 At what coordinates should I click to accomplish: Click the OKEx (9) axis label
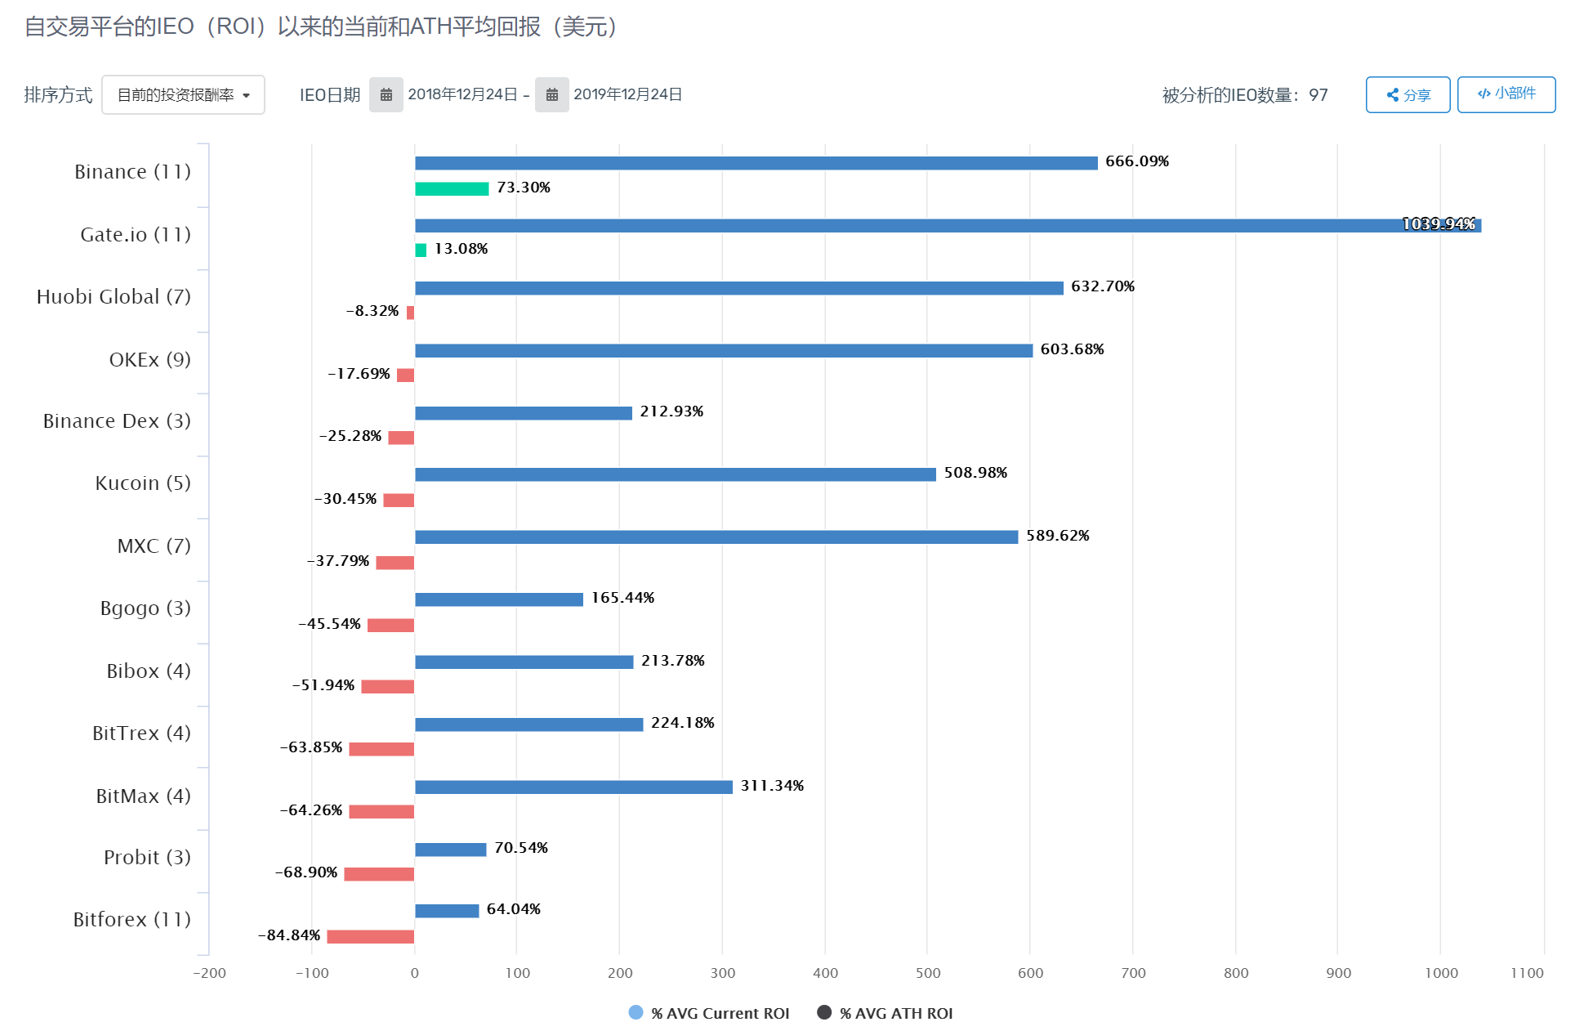point(150,360)
